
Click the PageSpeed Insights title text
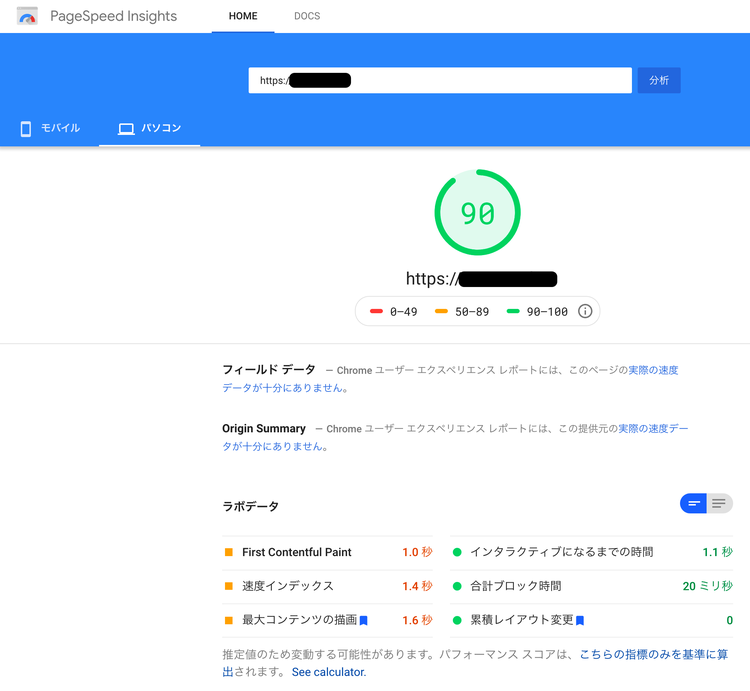point(113,16)
